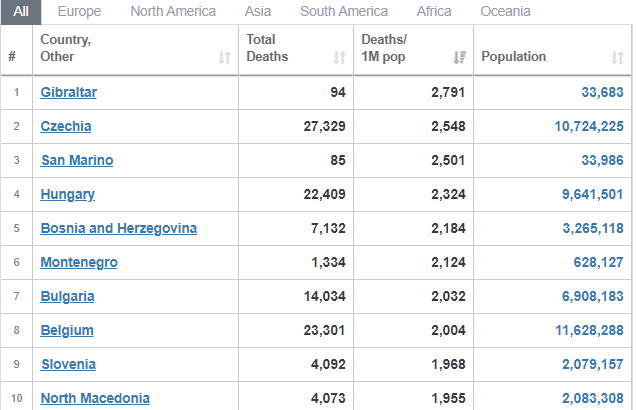The image size is (636, 410).
Task: Open the Montenegro country link
Action: 79,262
